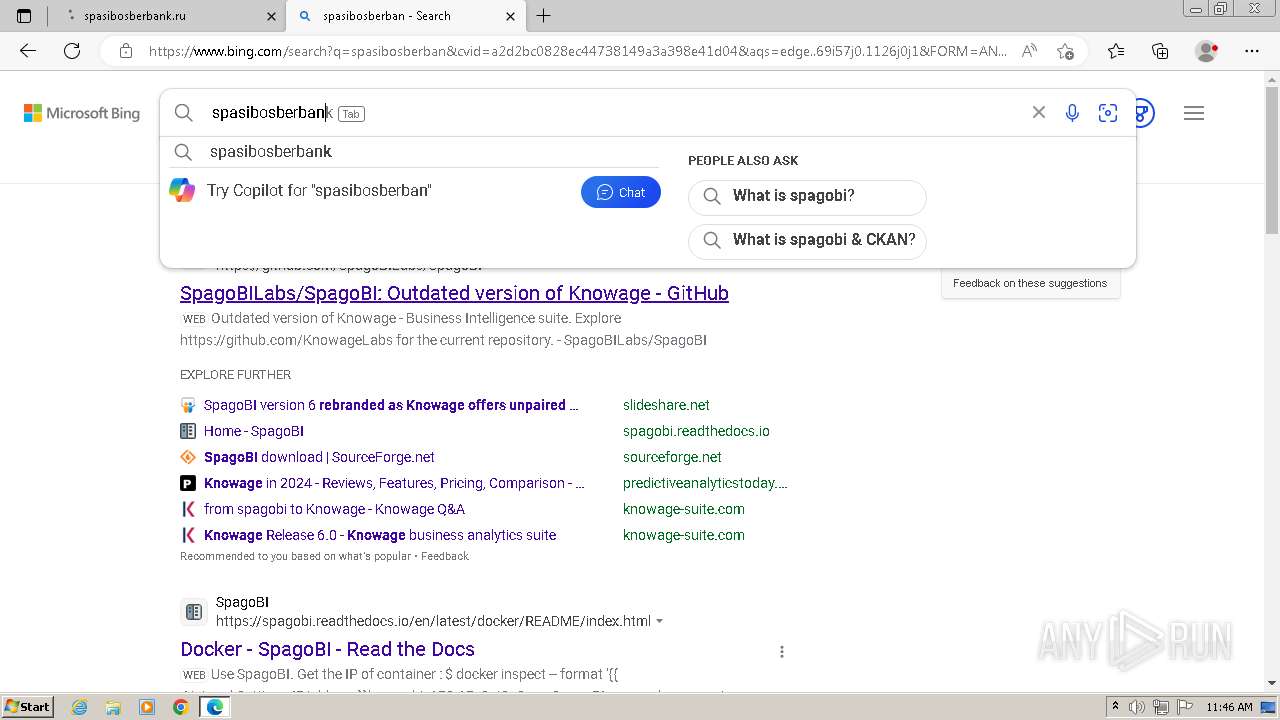Viewport: 1280px width, 720px height.
Task: Close the spasibosberbank.ru tab
Action: pos(271,16)
